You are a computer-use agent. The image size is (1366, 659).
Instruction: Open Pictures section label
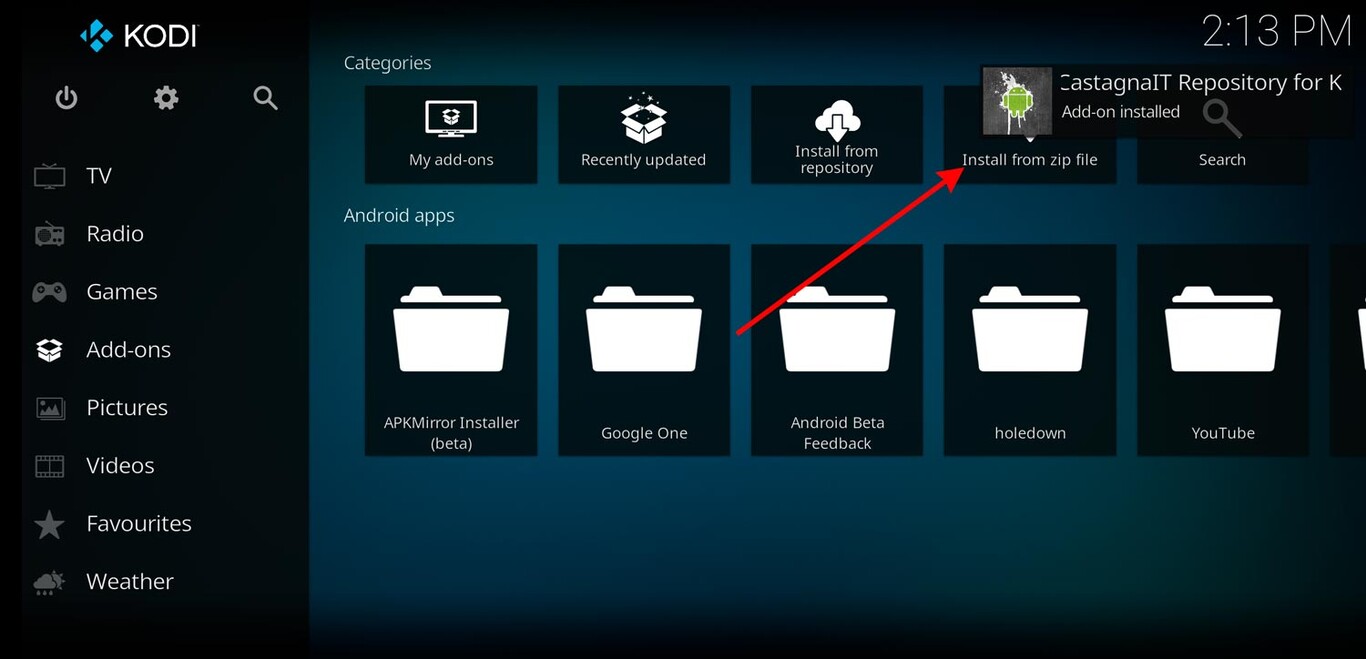[x=127, y=408]
